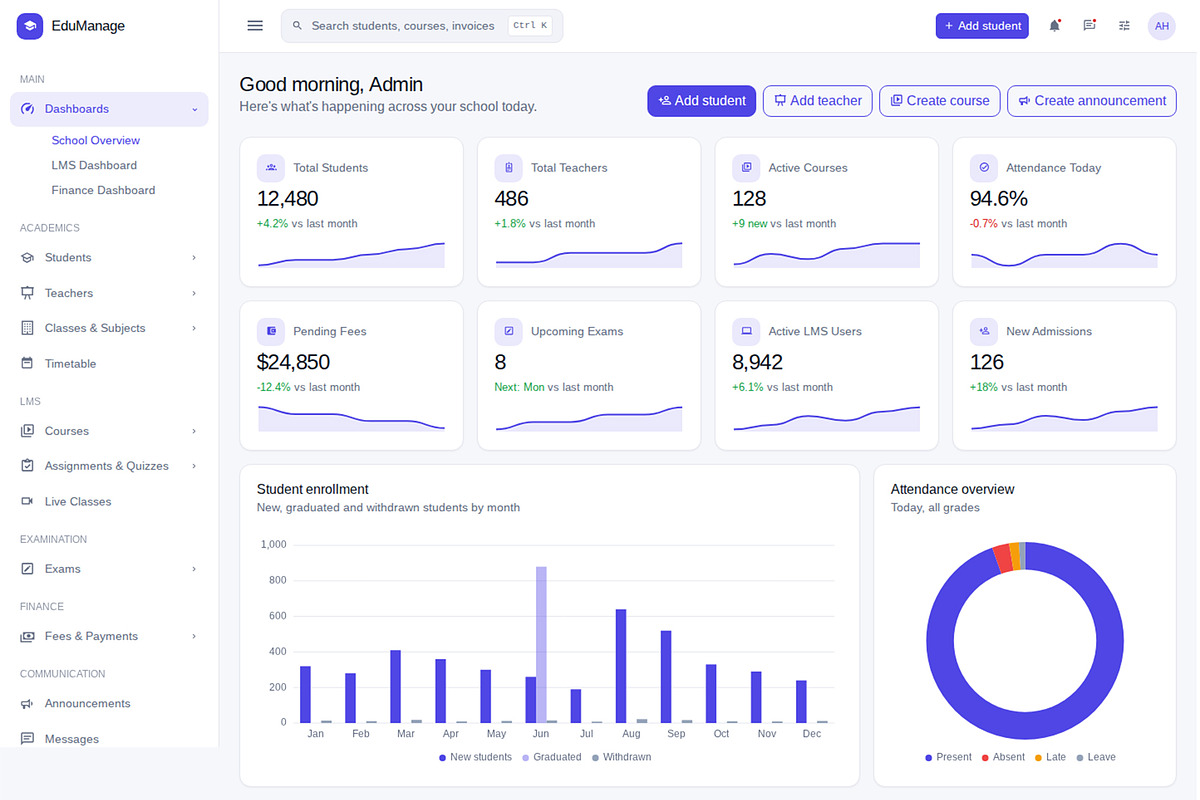
Task: Toggle Withdrawn series in chart legend
Action: (621, 757)
